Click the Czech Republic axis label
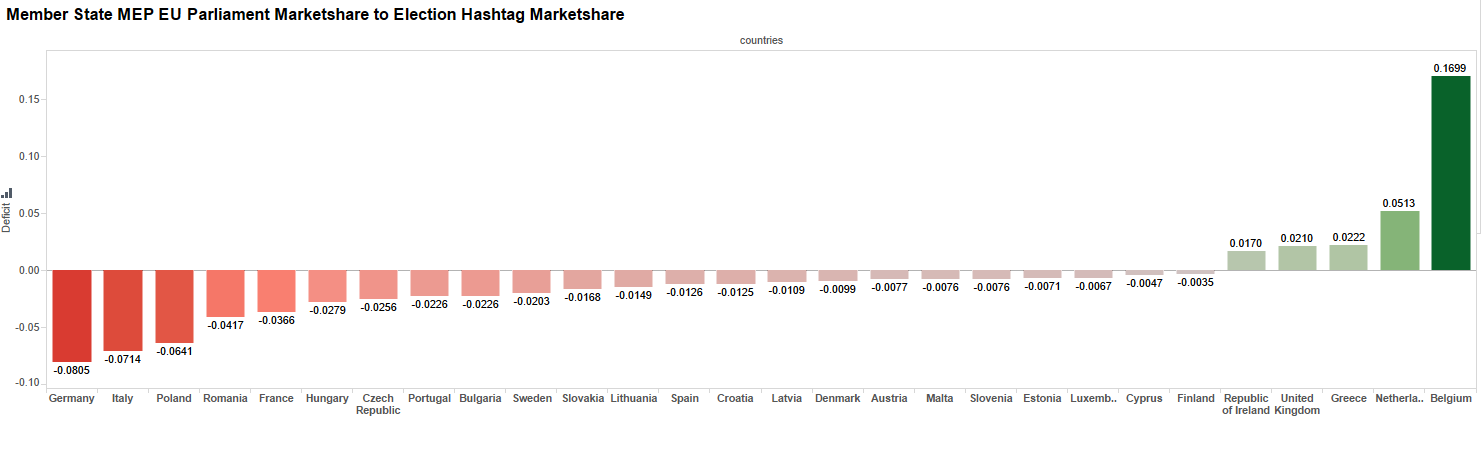This screenshot has height=454, width=1483. (x=378, y=404)
